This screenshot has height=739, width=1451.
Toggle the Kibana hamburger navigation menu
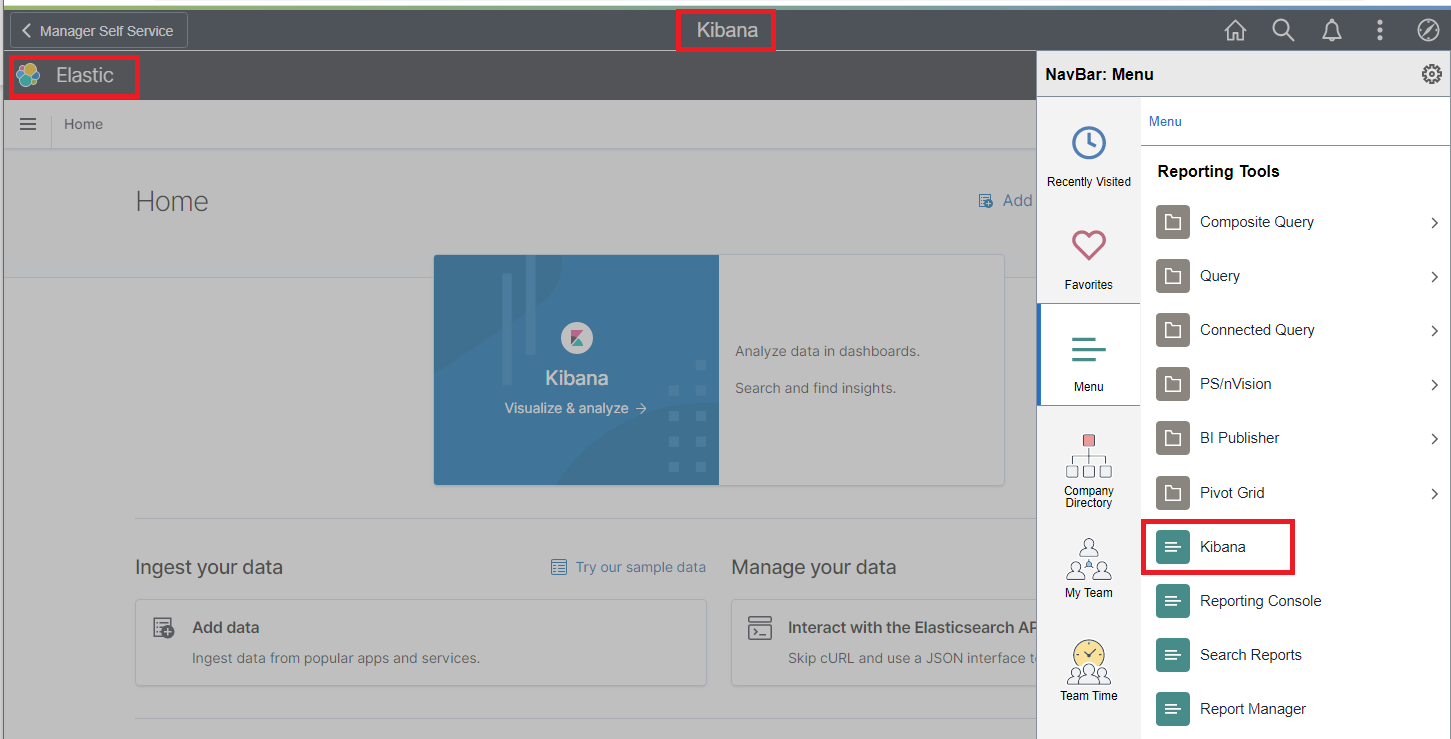point(28,124)
